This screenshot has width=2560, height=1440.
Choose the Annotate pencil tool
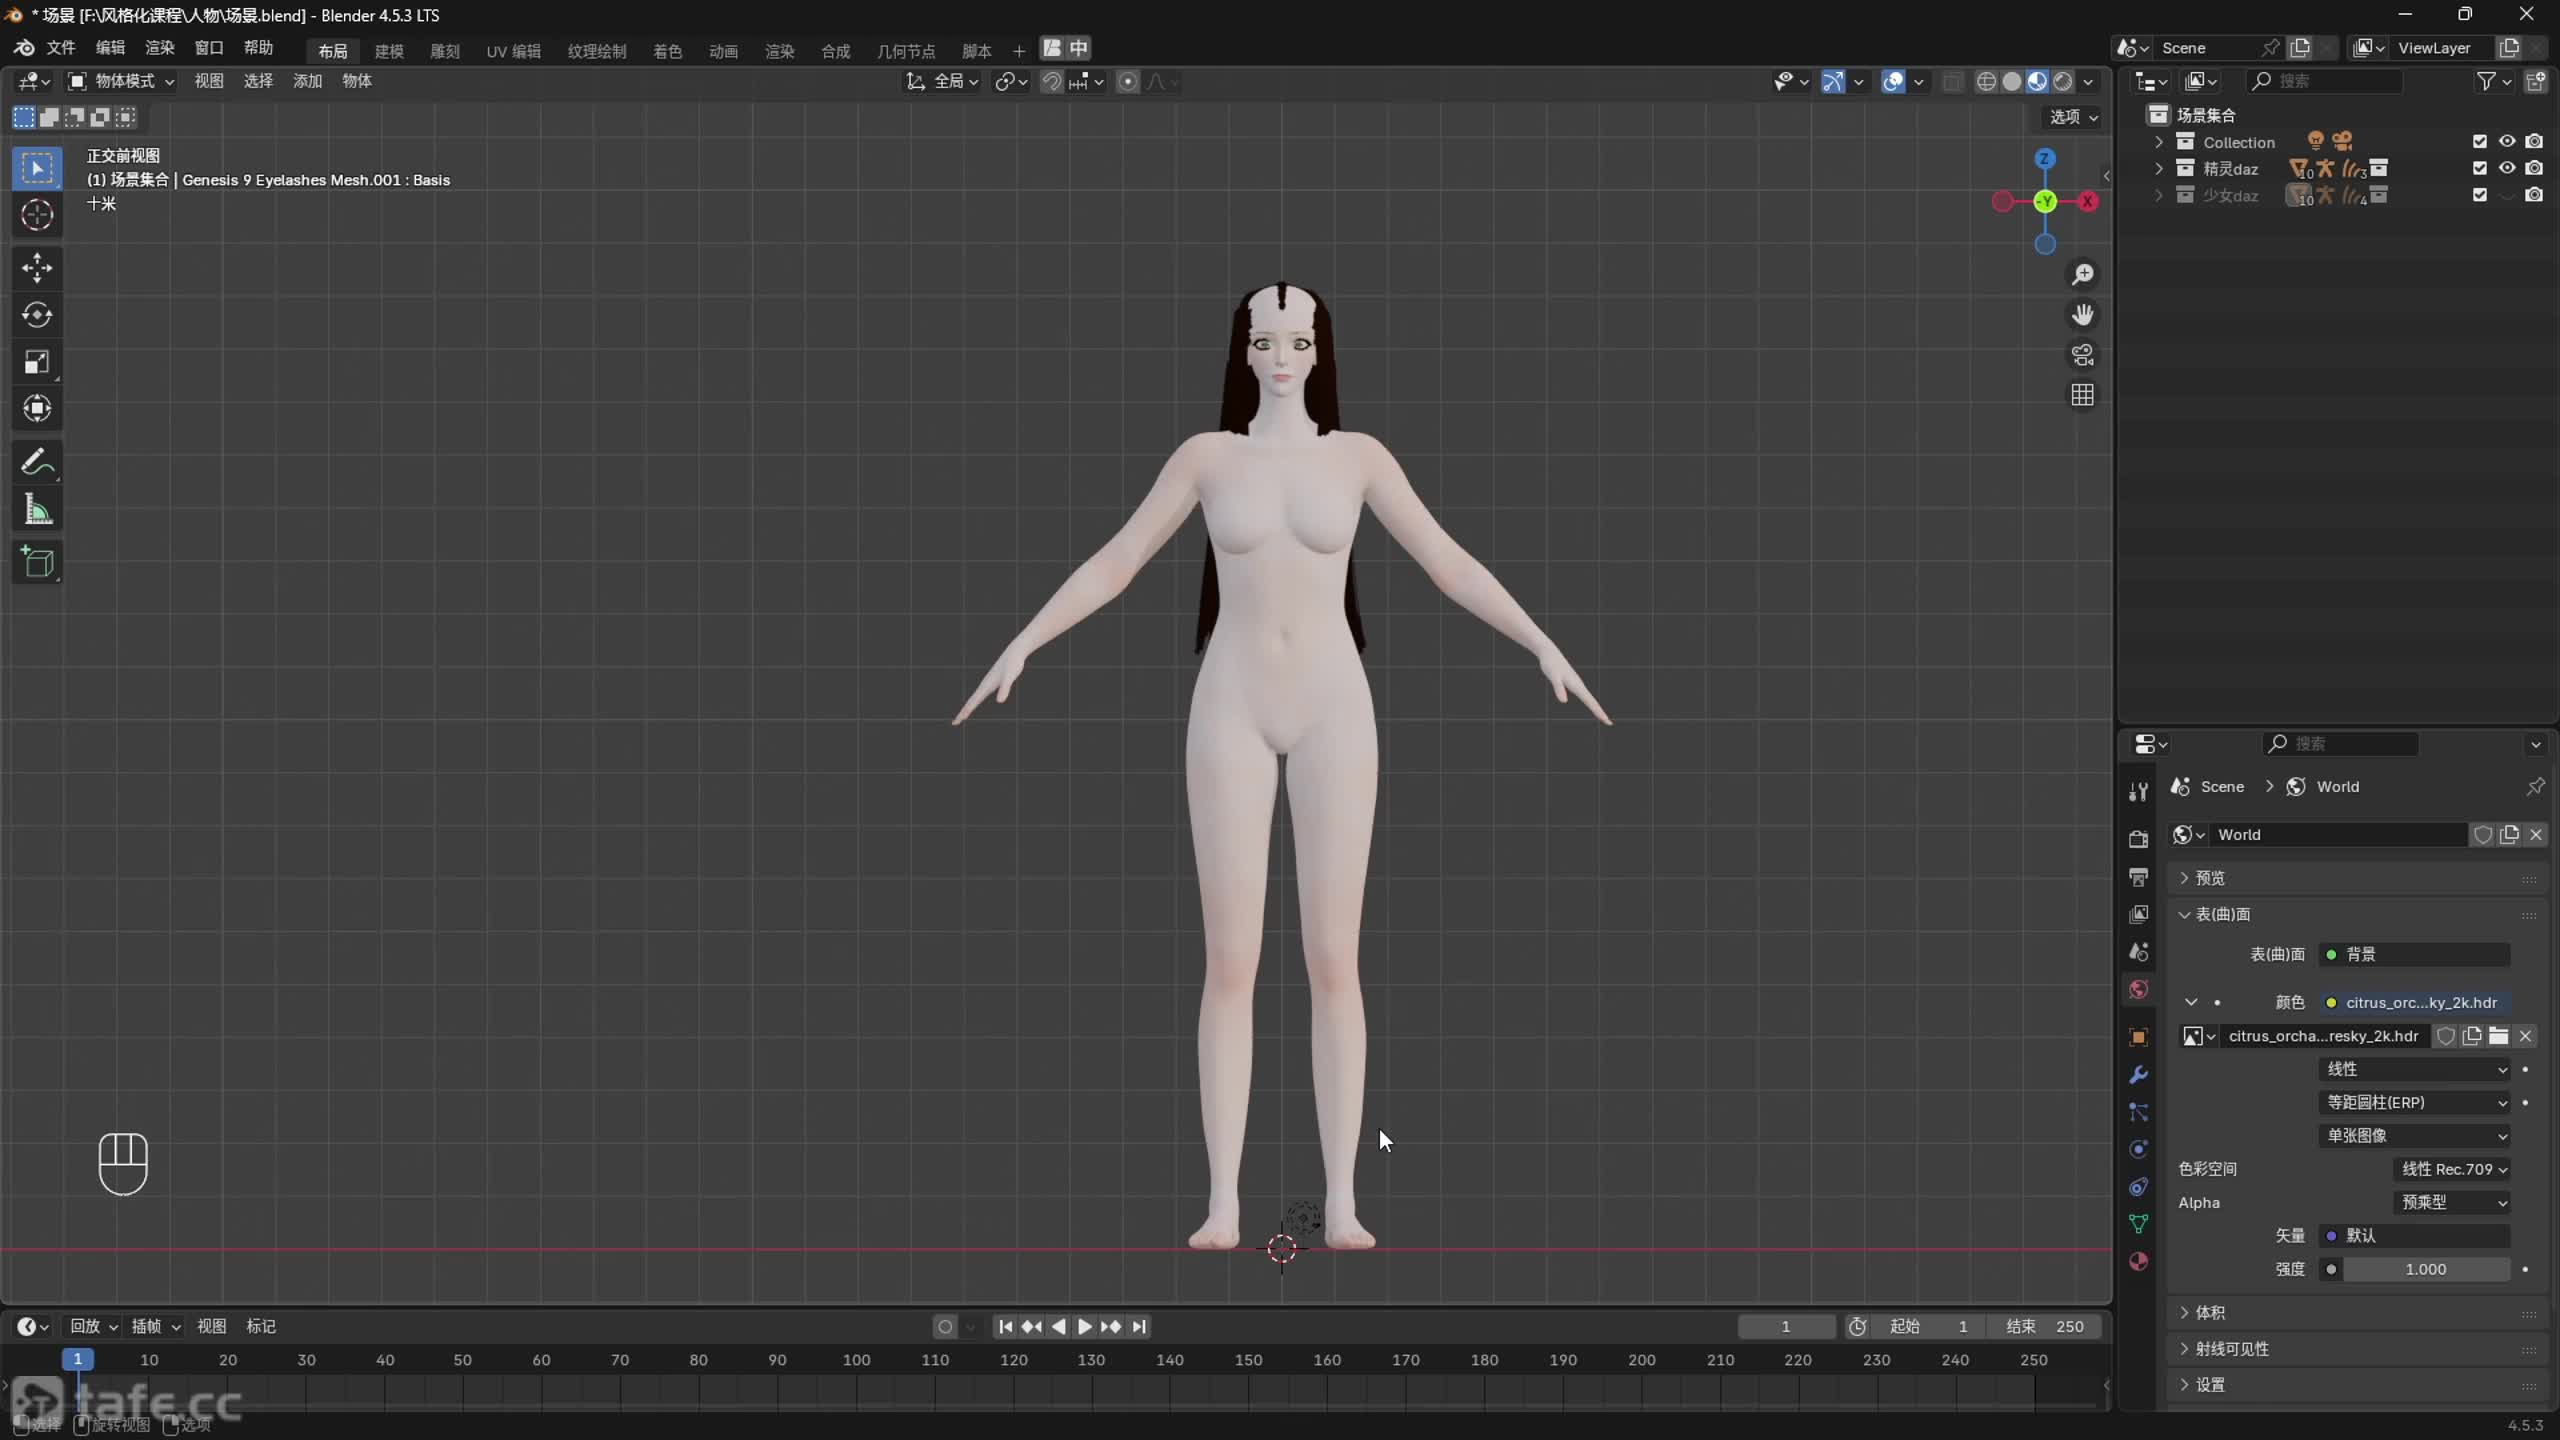coord(37,462)
